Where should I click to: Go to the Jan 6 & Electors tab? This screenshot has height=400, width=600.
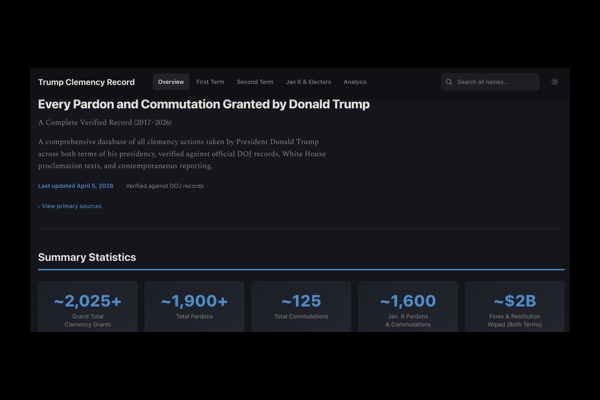308,82
